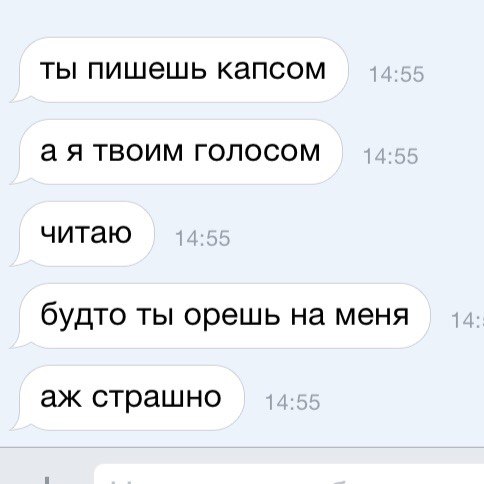484x484 pixels.
Task: Click empty chat background above first message
Action: point(242,17)
